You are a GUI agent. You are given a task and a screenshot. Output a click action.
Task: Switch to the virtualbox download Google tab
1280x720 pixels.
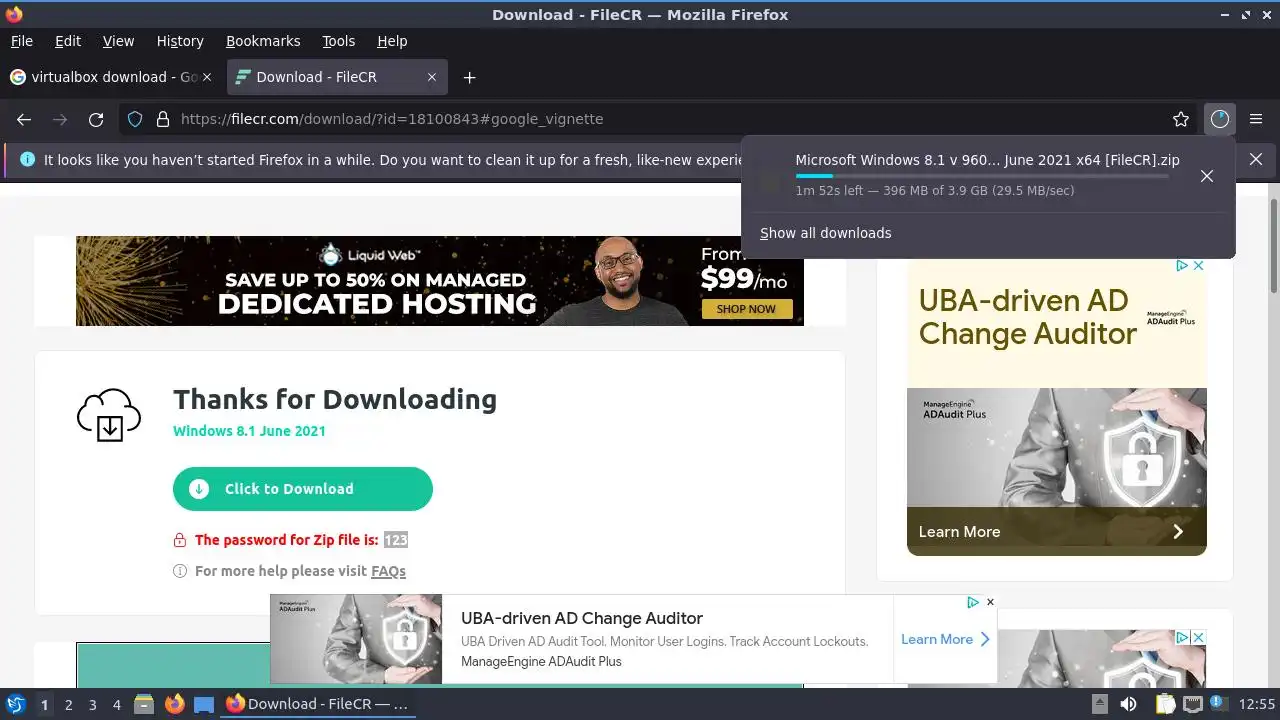click(x=113, y=77)
